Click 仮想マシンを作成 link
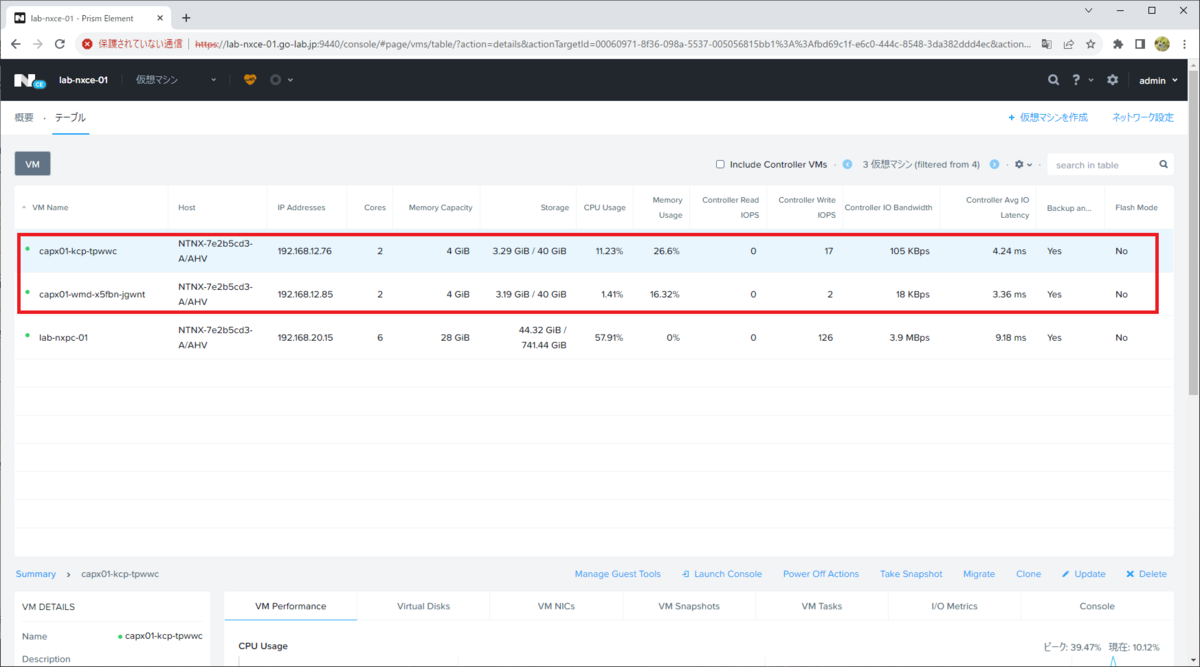1200x667 pixels. pyautogui.click(x=1048, y=118)
